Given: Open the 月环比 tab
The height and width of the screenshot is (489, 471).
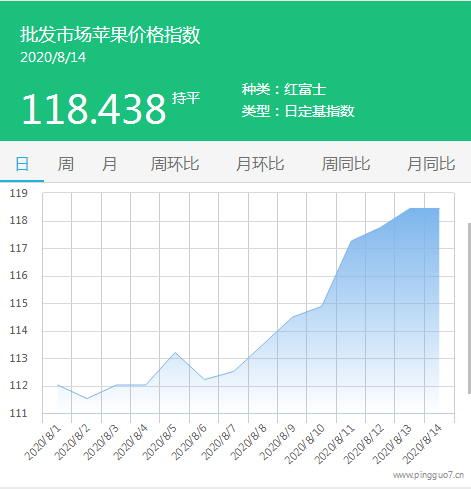Looking at the screenshot, I should [260, 164].
